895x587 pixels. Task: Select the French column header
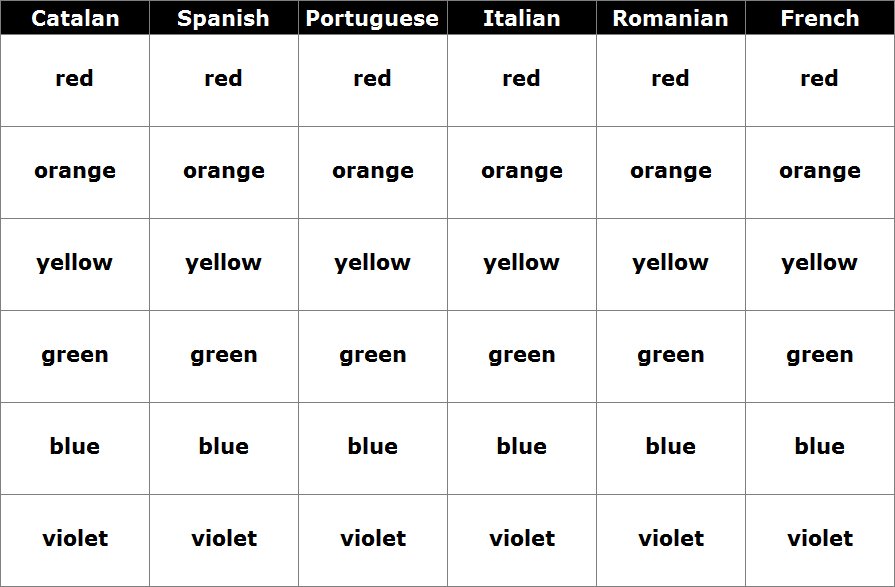(820, 18)
